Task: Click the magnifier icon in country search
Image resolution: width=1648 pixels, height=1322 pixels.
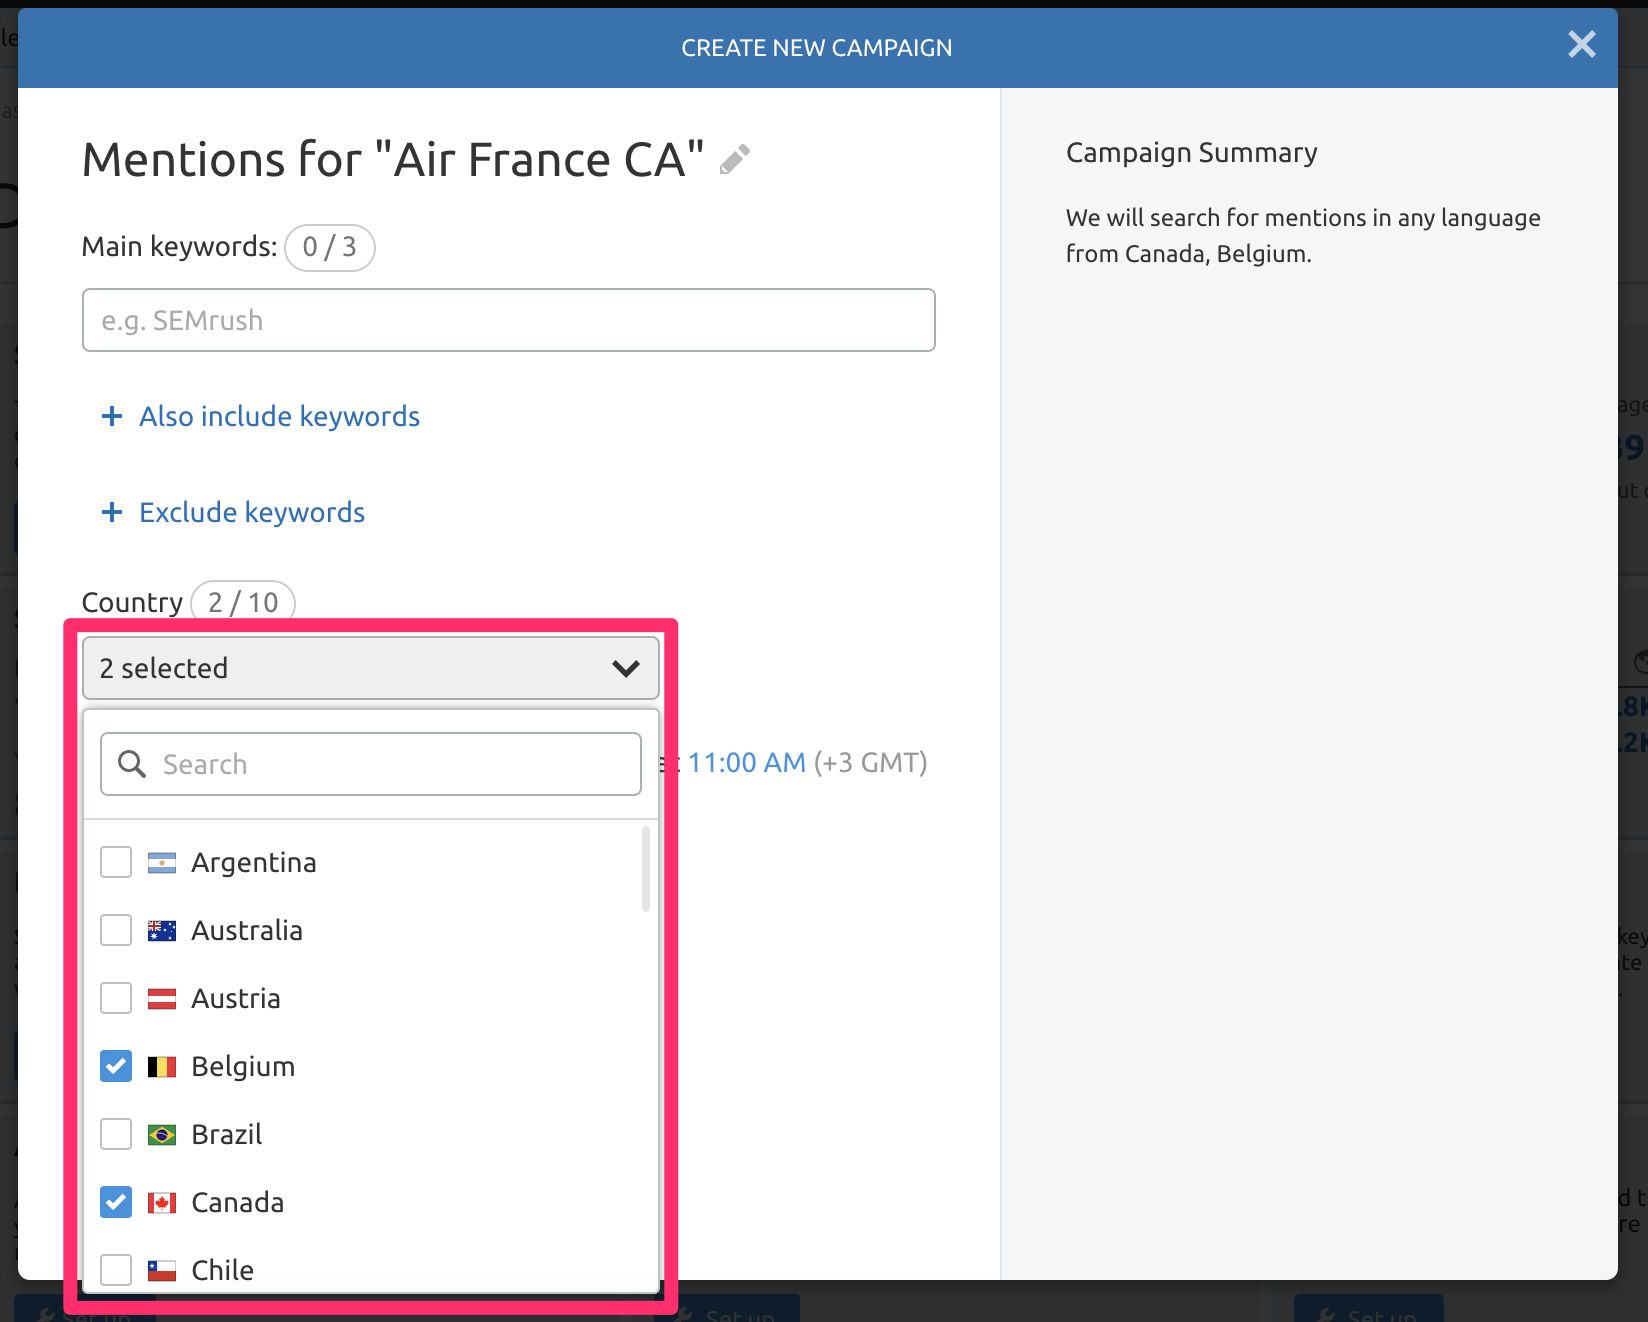Action: [132, 764]
